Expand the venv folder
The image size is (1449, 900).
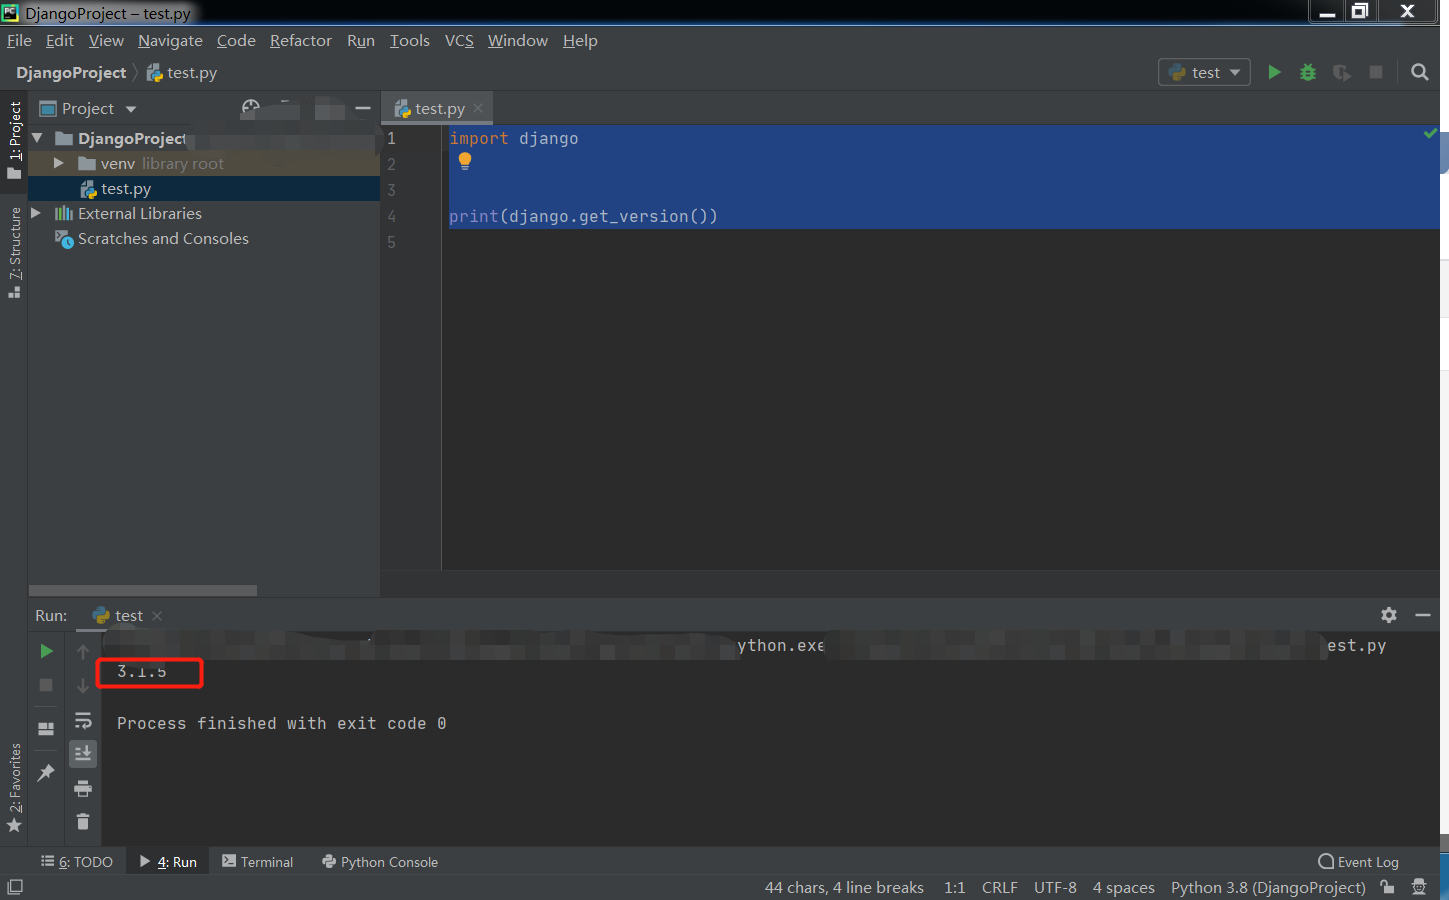coord(59,163)
